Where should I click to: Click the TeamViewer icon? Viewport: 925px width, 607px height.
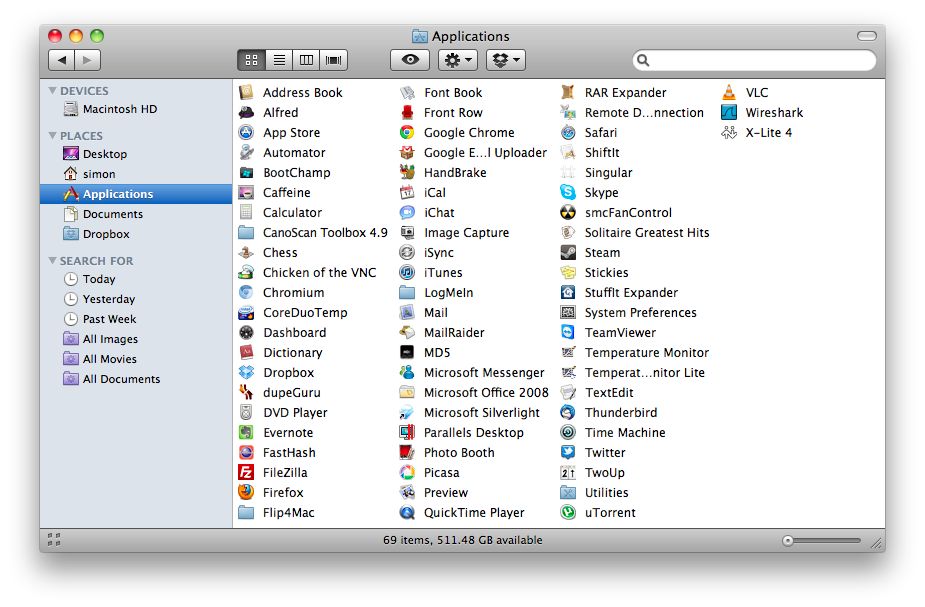click(x=568, y=333)
